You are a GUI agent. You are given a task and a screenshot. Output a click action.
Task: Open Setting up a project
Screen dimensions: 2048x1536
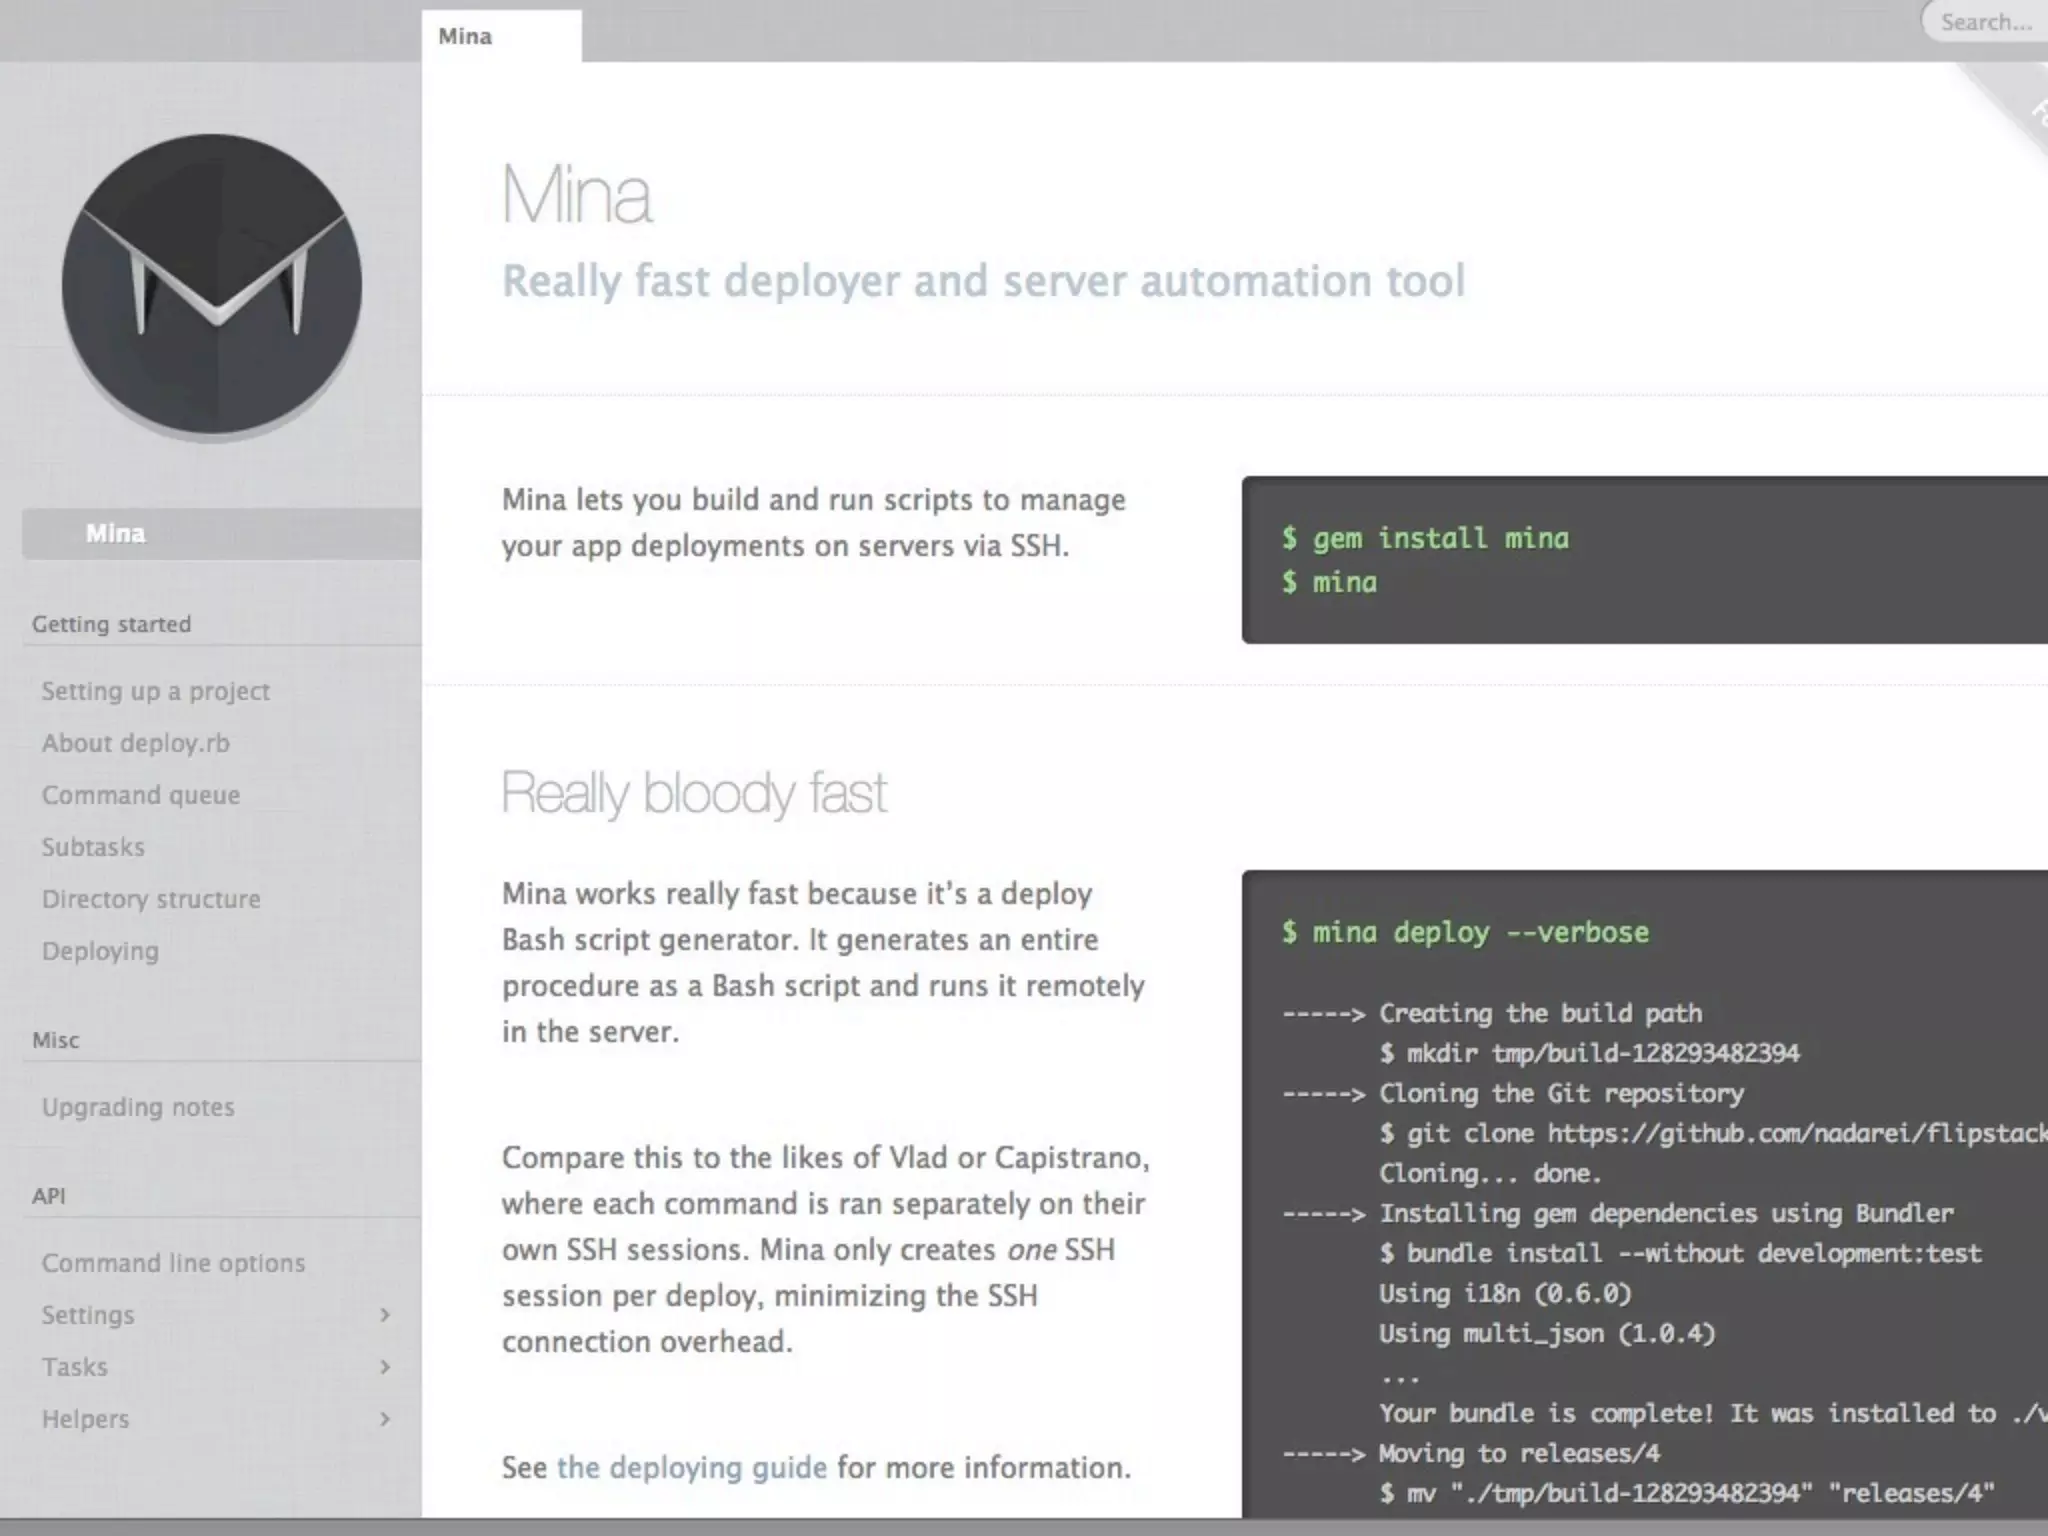tap(155, 691)
